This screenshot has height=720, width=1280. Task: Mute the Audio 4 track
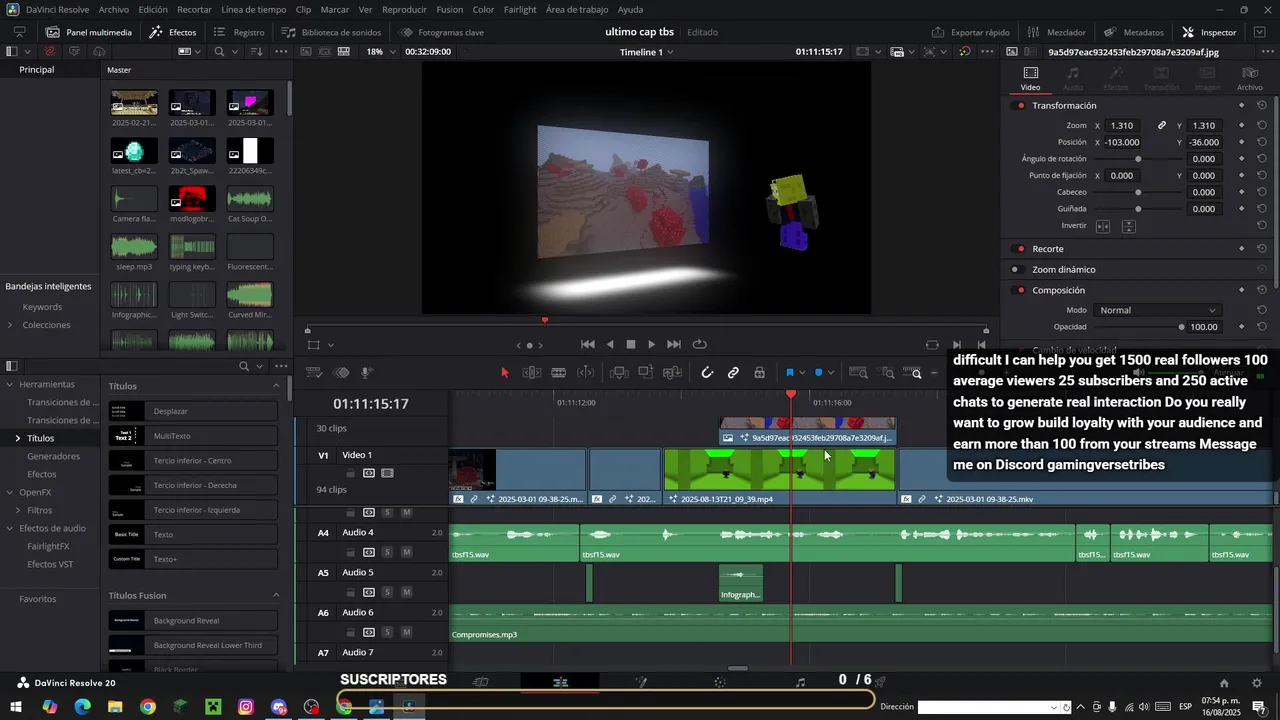[406, 552]
